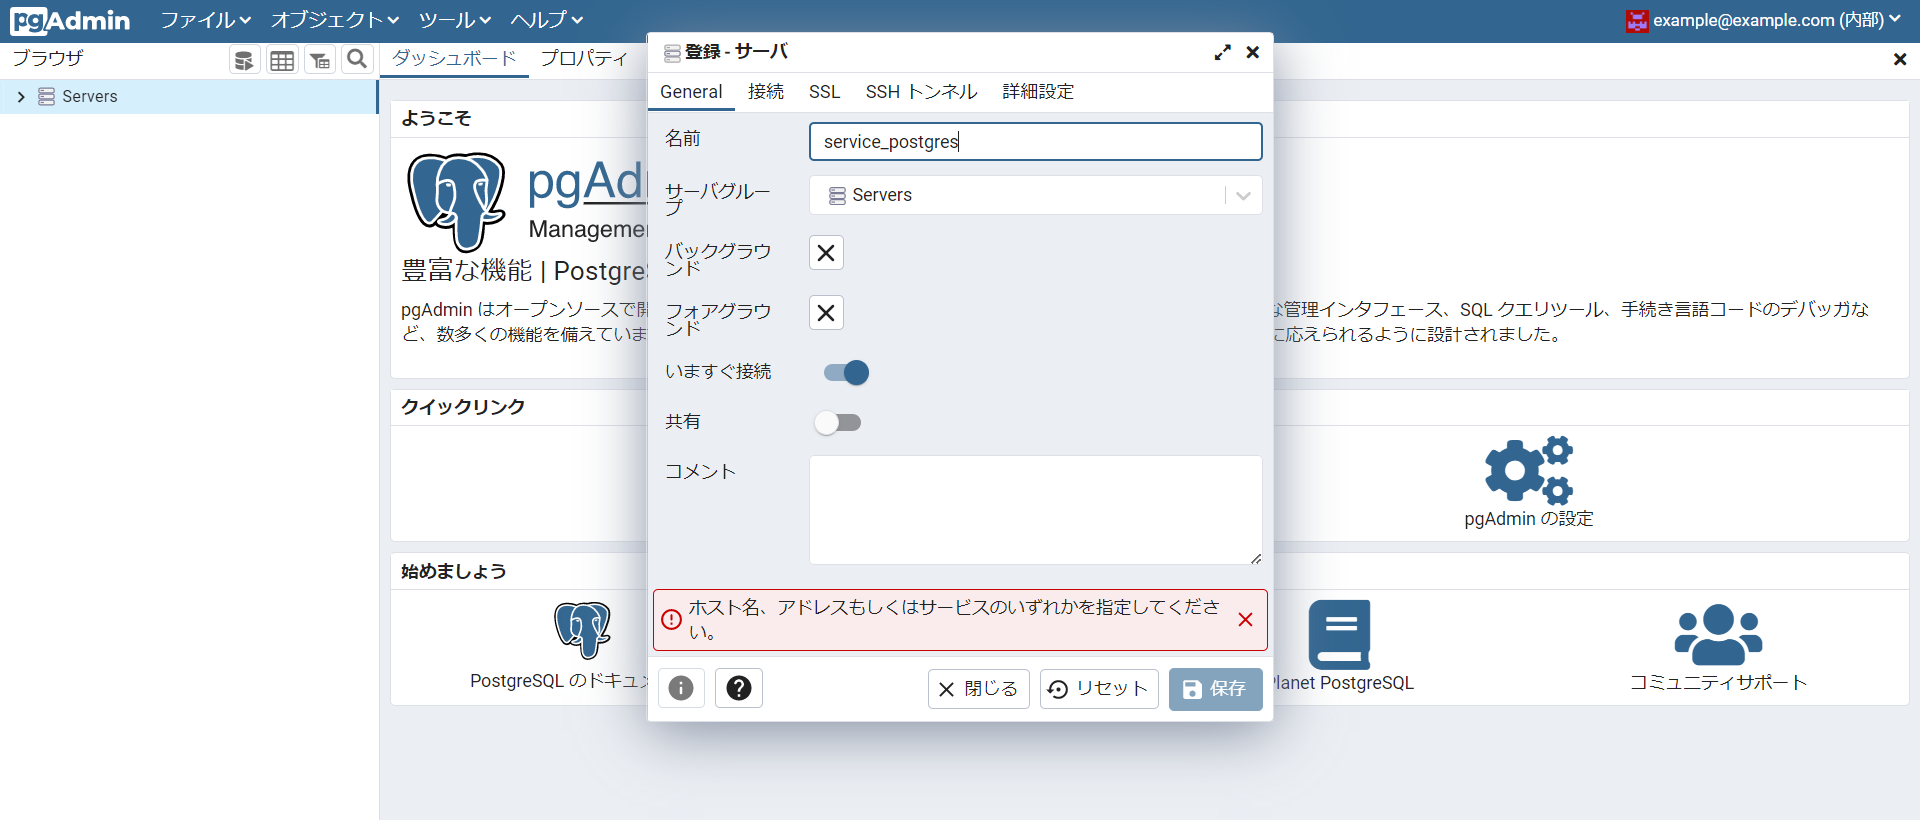
Task: Select the Properties (プロパティ) tab
Action: tap(584, 59)
